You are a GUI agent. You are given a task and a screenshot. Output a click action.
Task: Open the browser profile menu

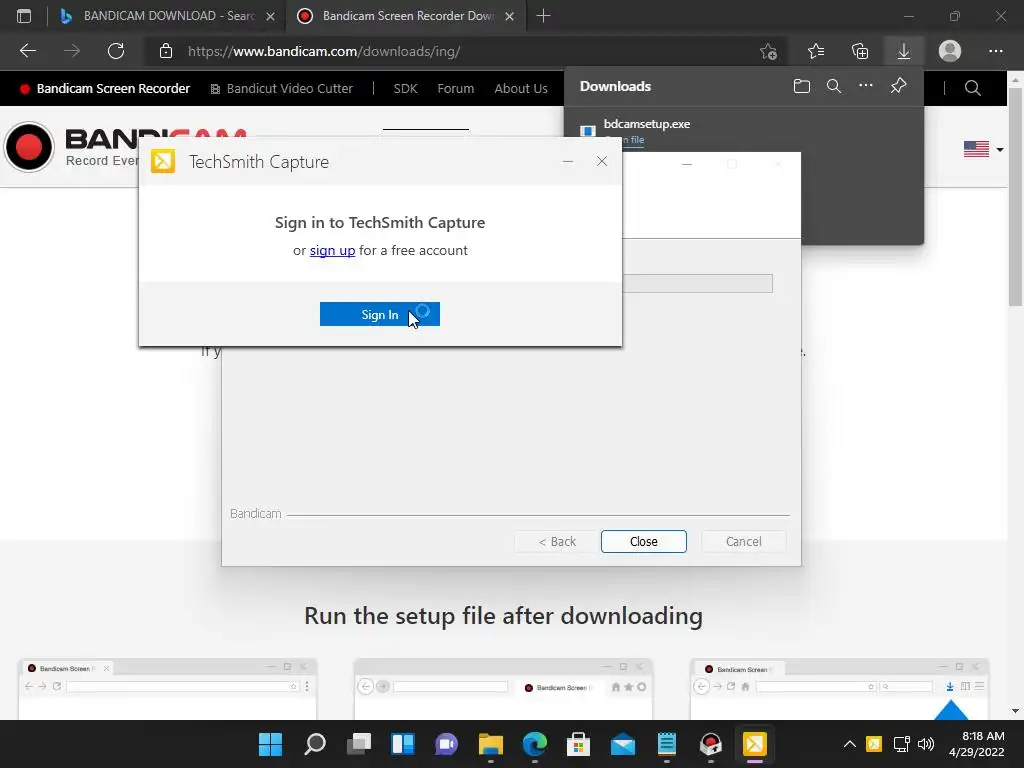950,51
